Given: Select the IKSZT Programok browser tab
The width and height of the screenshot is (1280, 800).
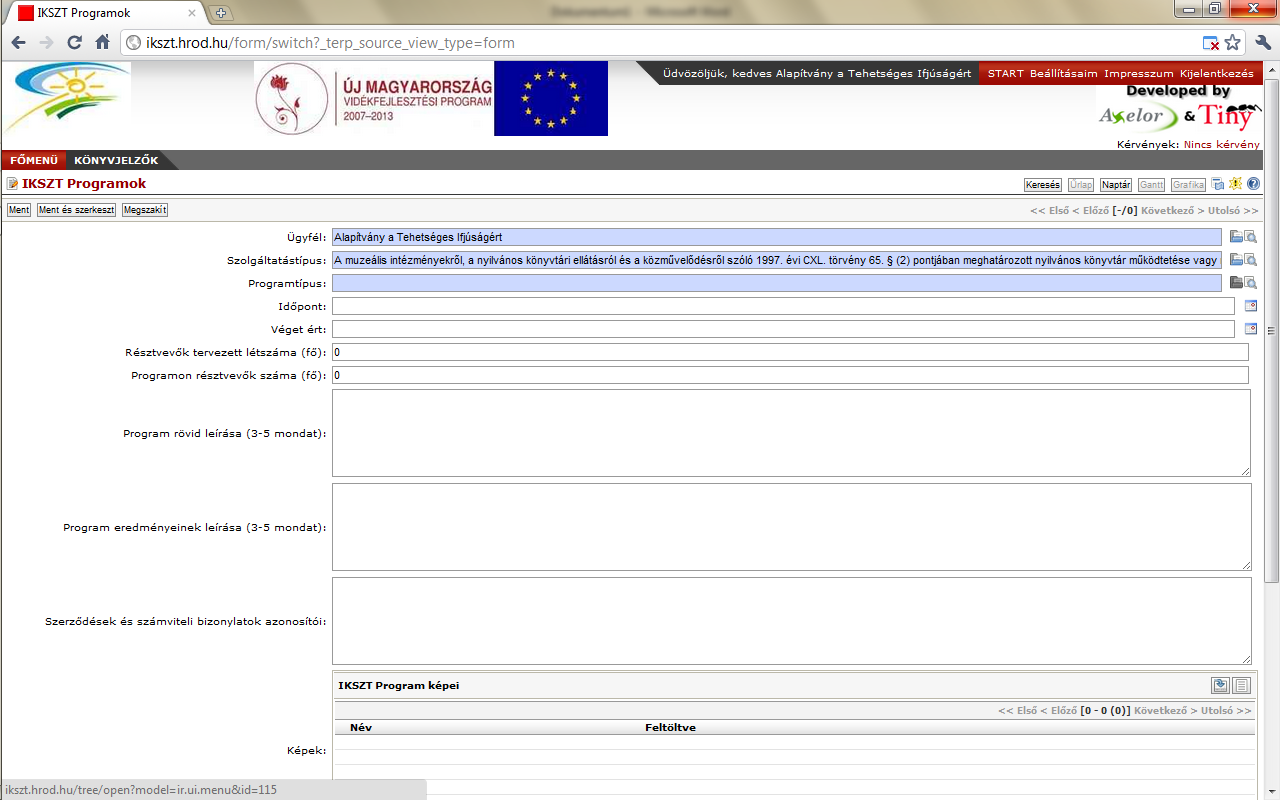Looking at the screenshot, I should point(105,13).
